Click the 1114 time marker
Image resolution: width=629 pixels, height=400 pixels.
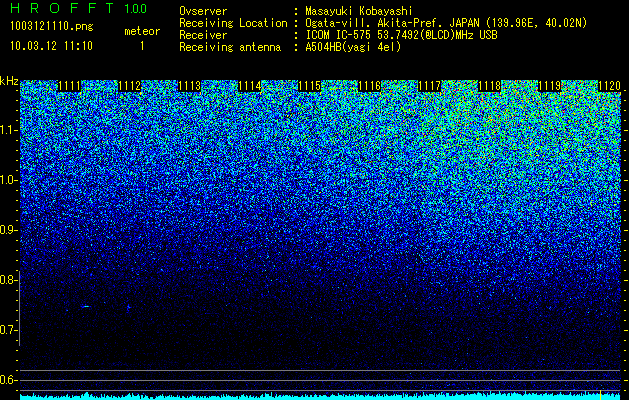point(250,86)
